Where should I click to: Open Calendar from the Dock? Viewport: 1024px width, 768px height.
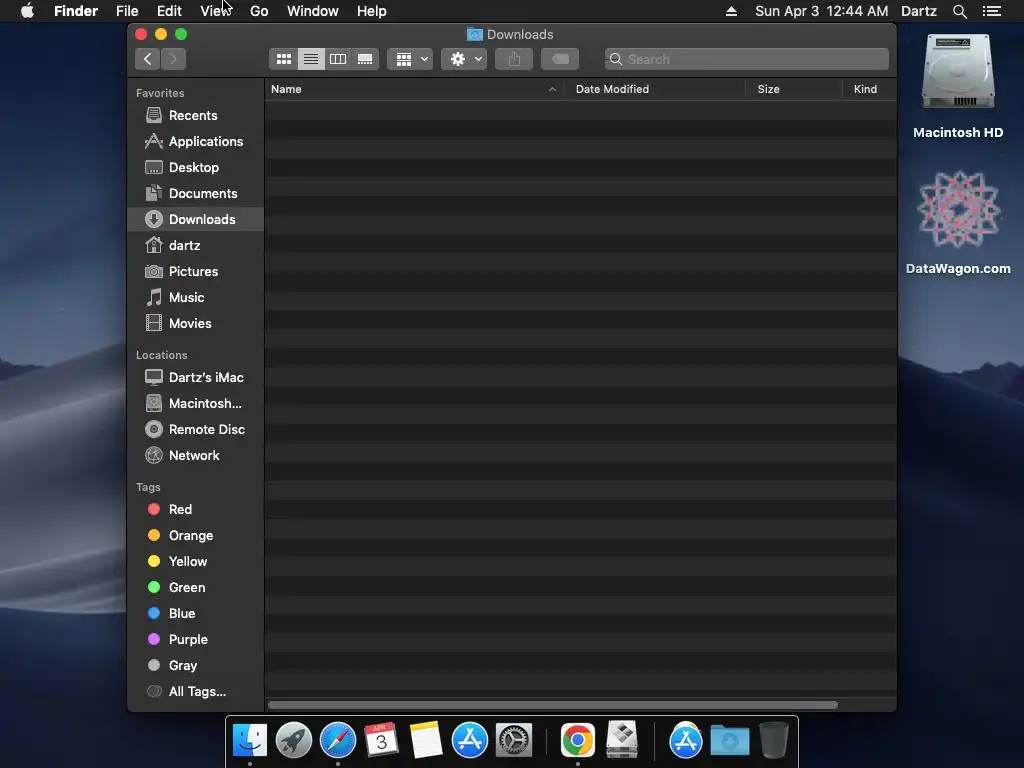click(x=381, y=740)
